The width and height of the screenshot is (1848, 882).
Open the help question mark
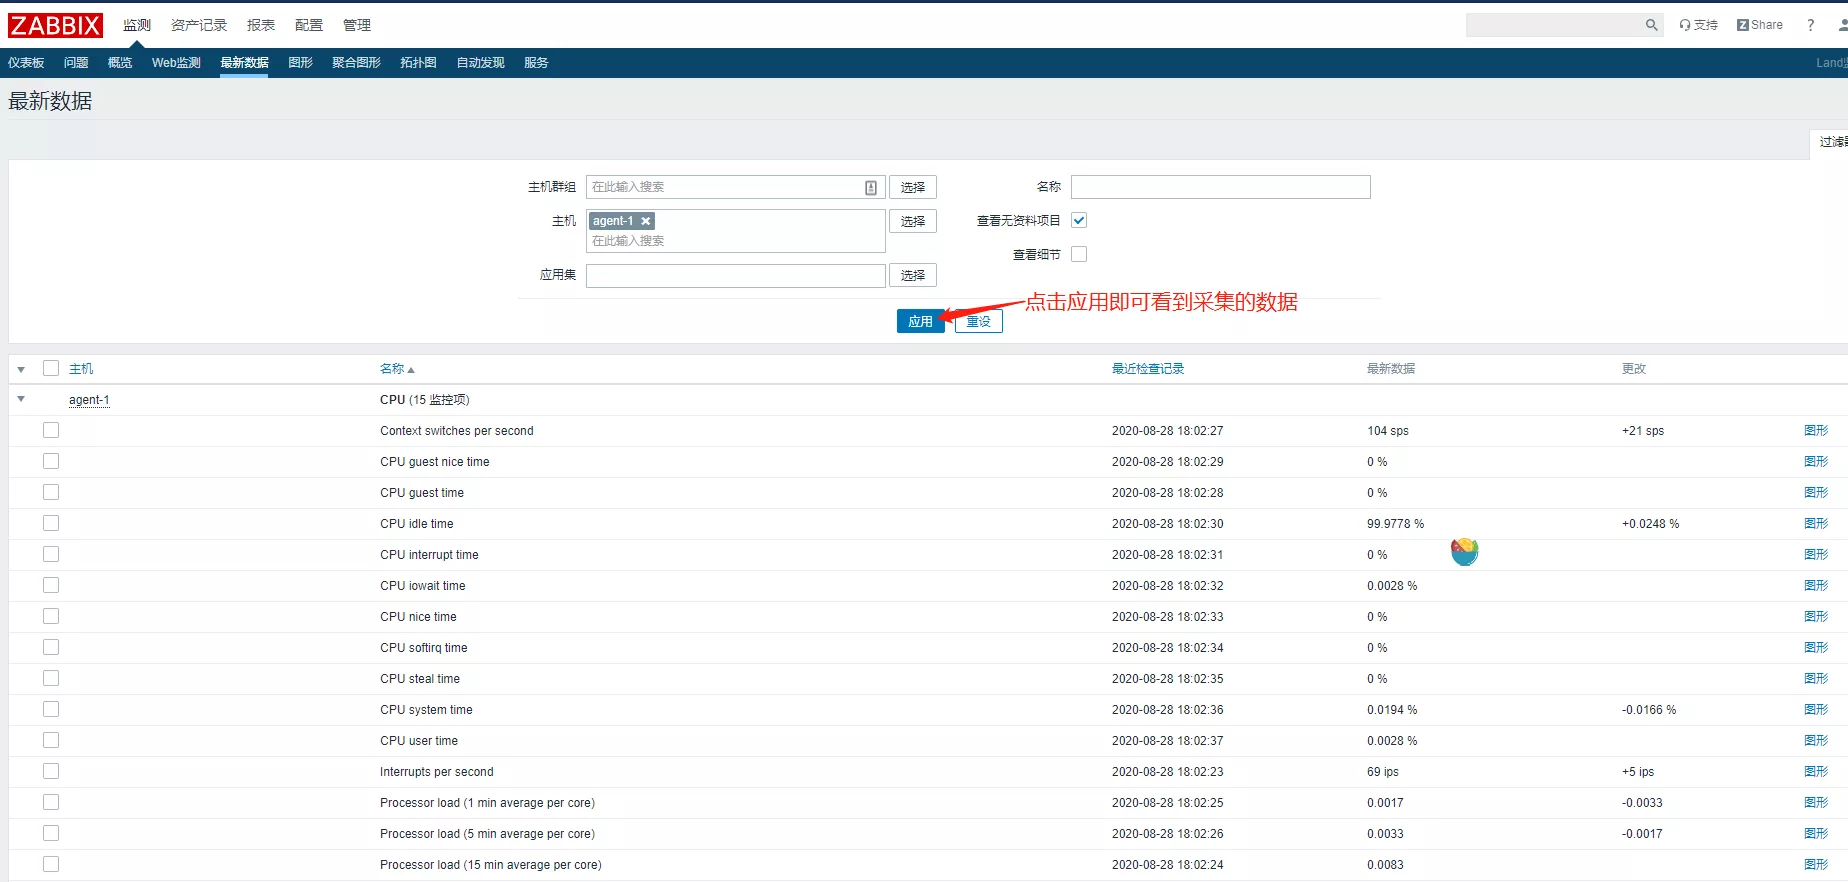(x=1810, y=25)
